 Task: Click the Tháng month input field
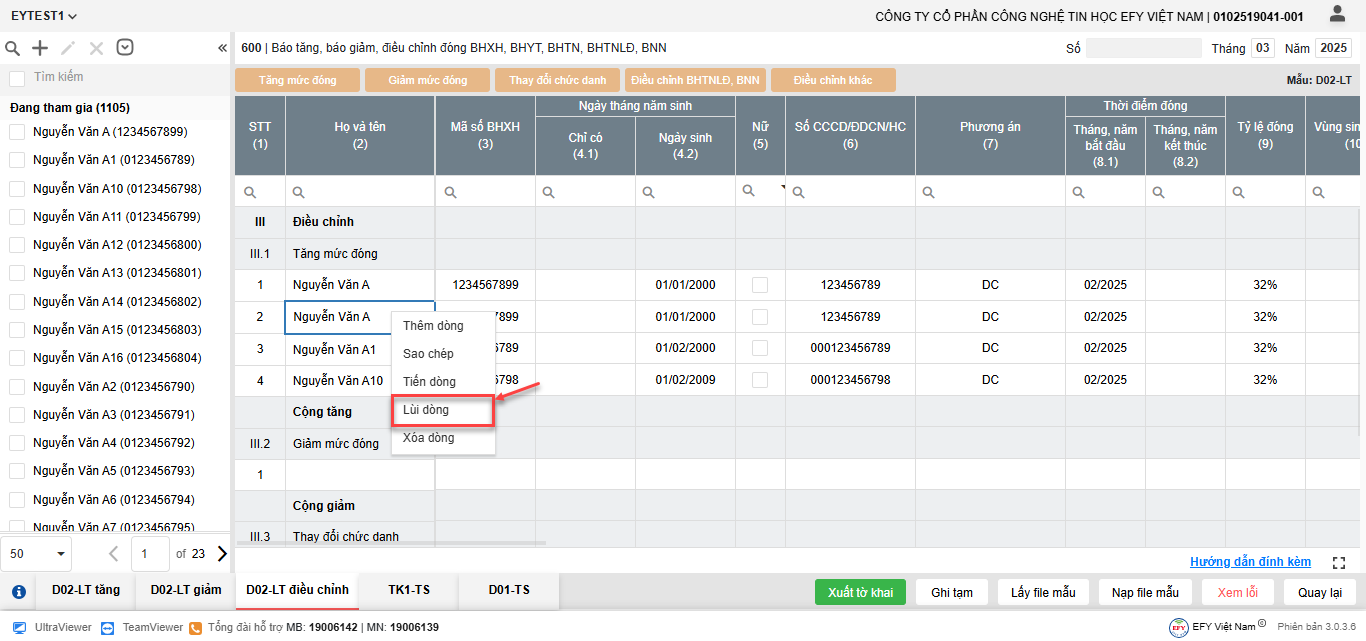coord(1263,48)
